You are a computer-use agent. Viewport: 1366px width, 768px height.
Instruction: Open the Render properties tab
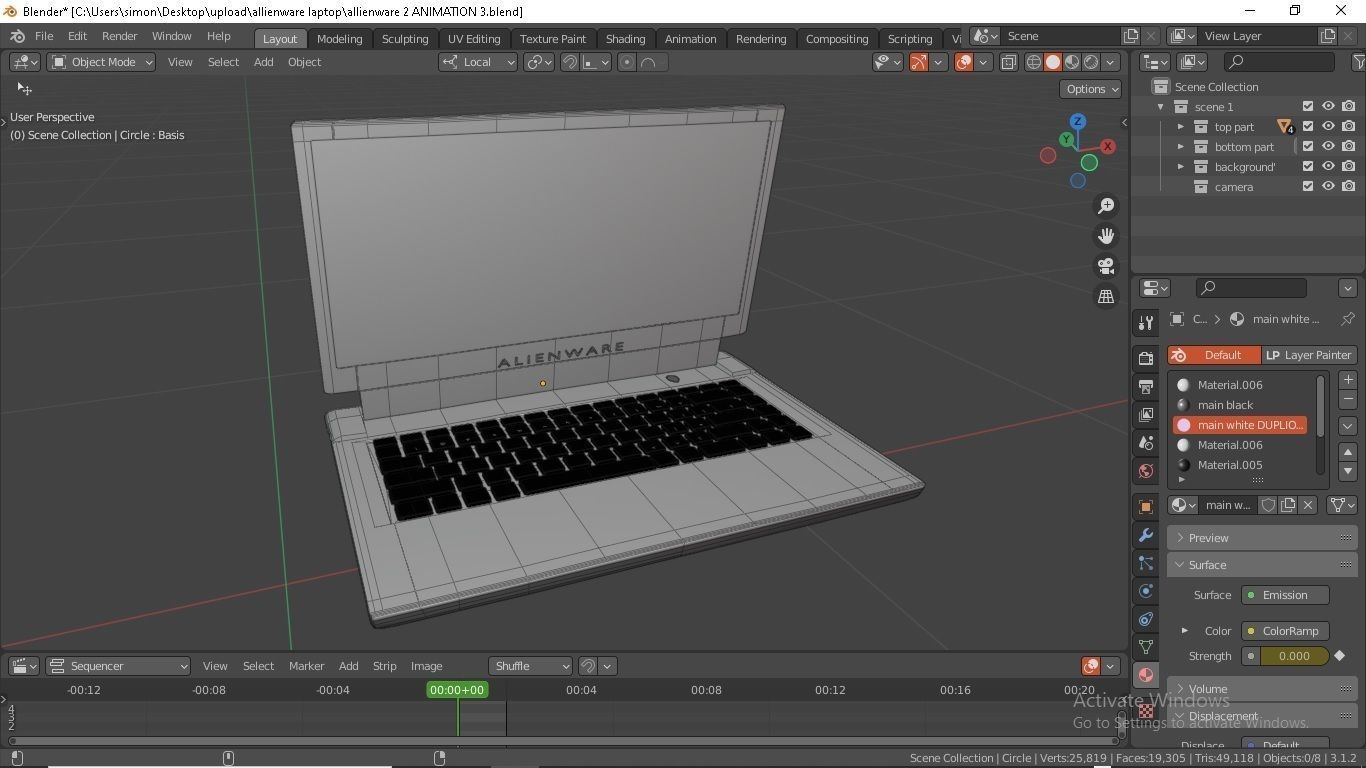(x=1146, y=358)
